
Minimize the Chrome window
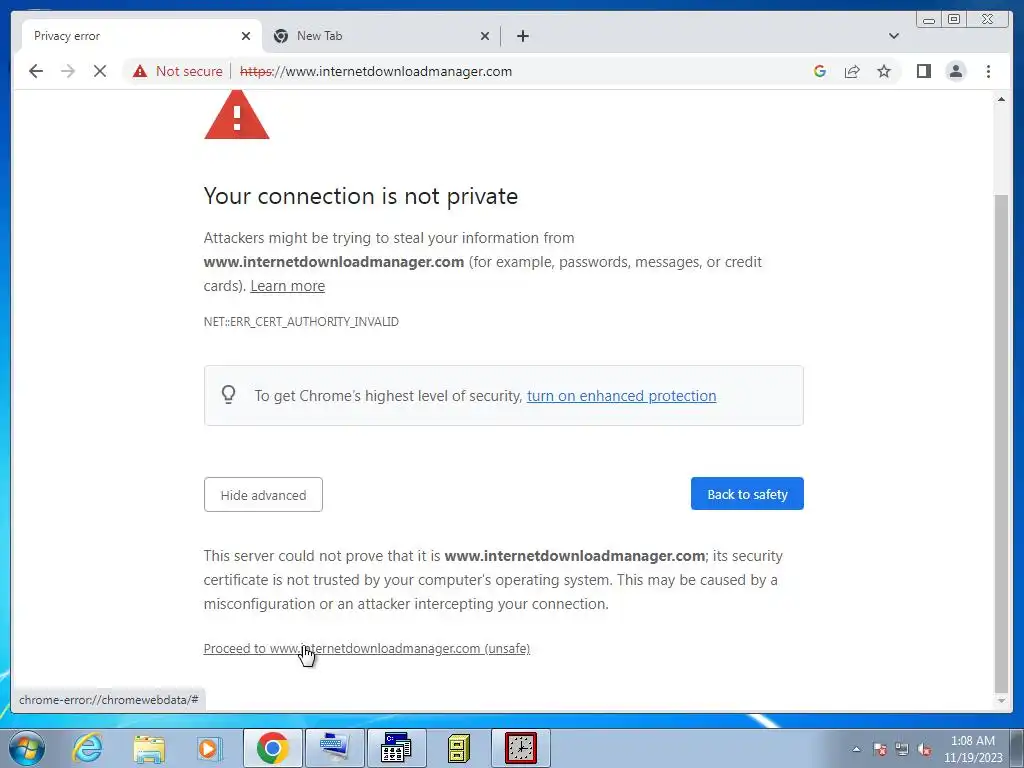point(929,20)
